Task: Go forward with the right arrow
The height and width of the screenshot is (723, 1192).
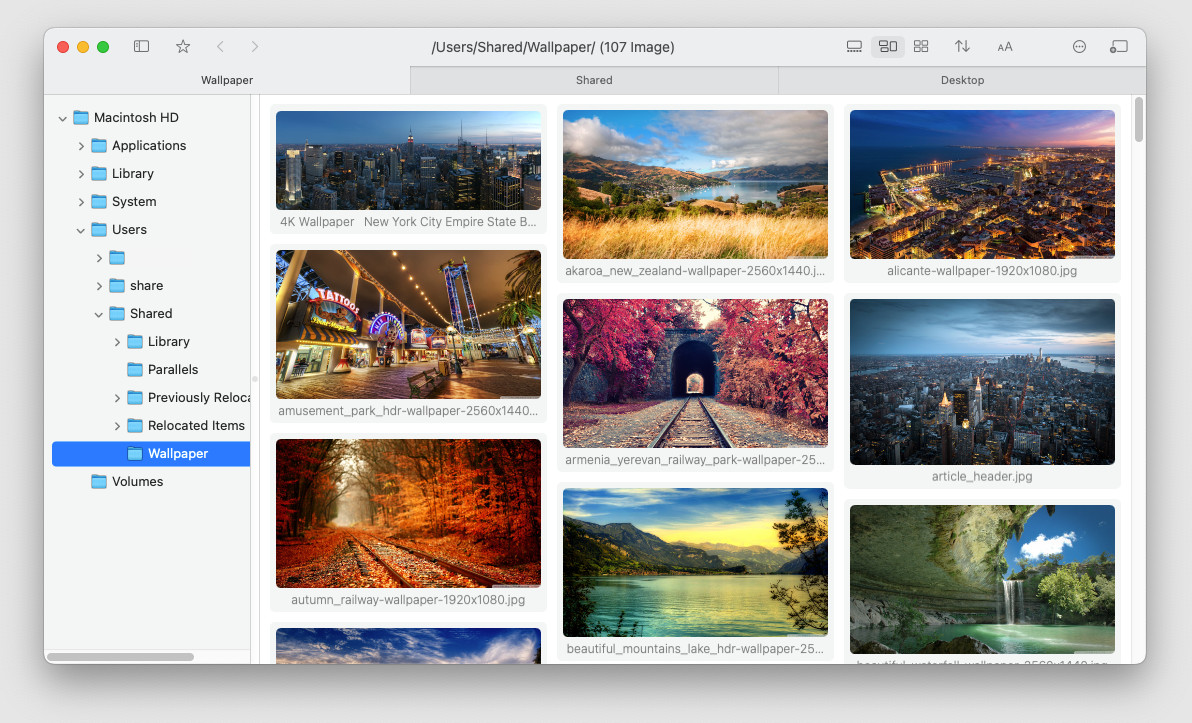Action: pyautogui.click(x=255, y=46)
